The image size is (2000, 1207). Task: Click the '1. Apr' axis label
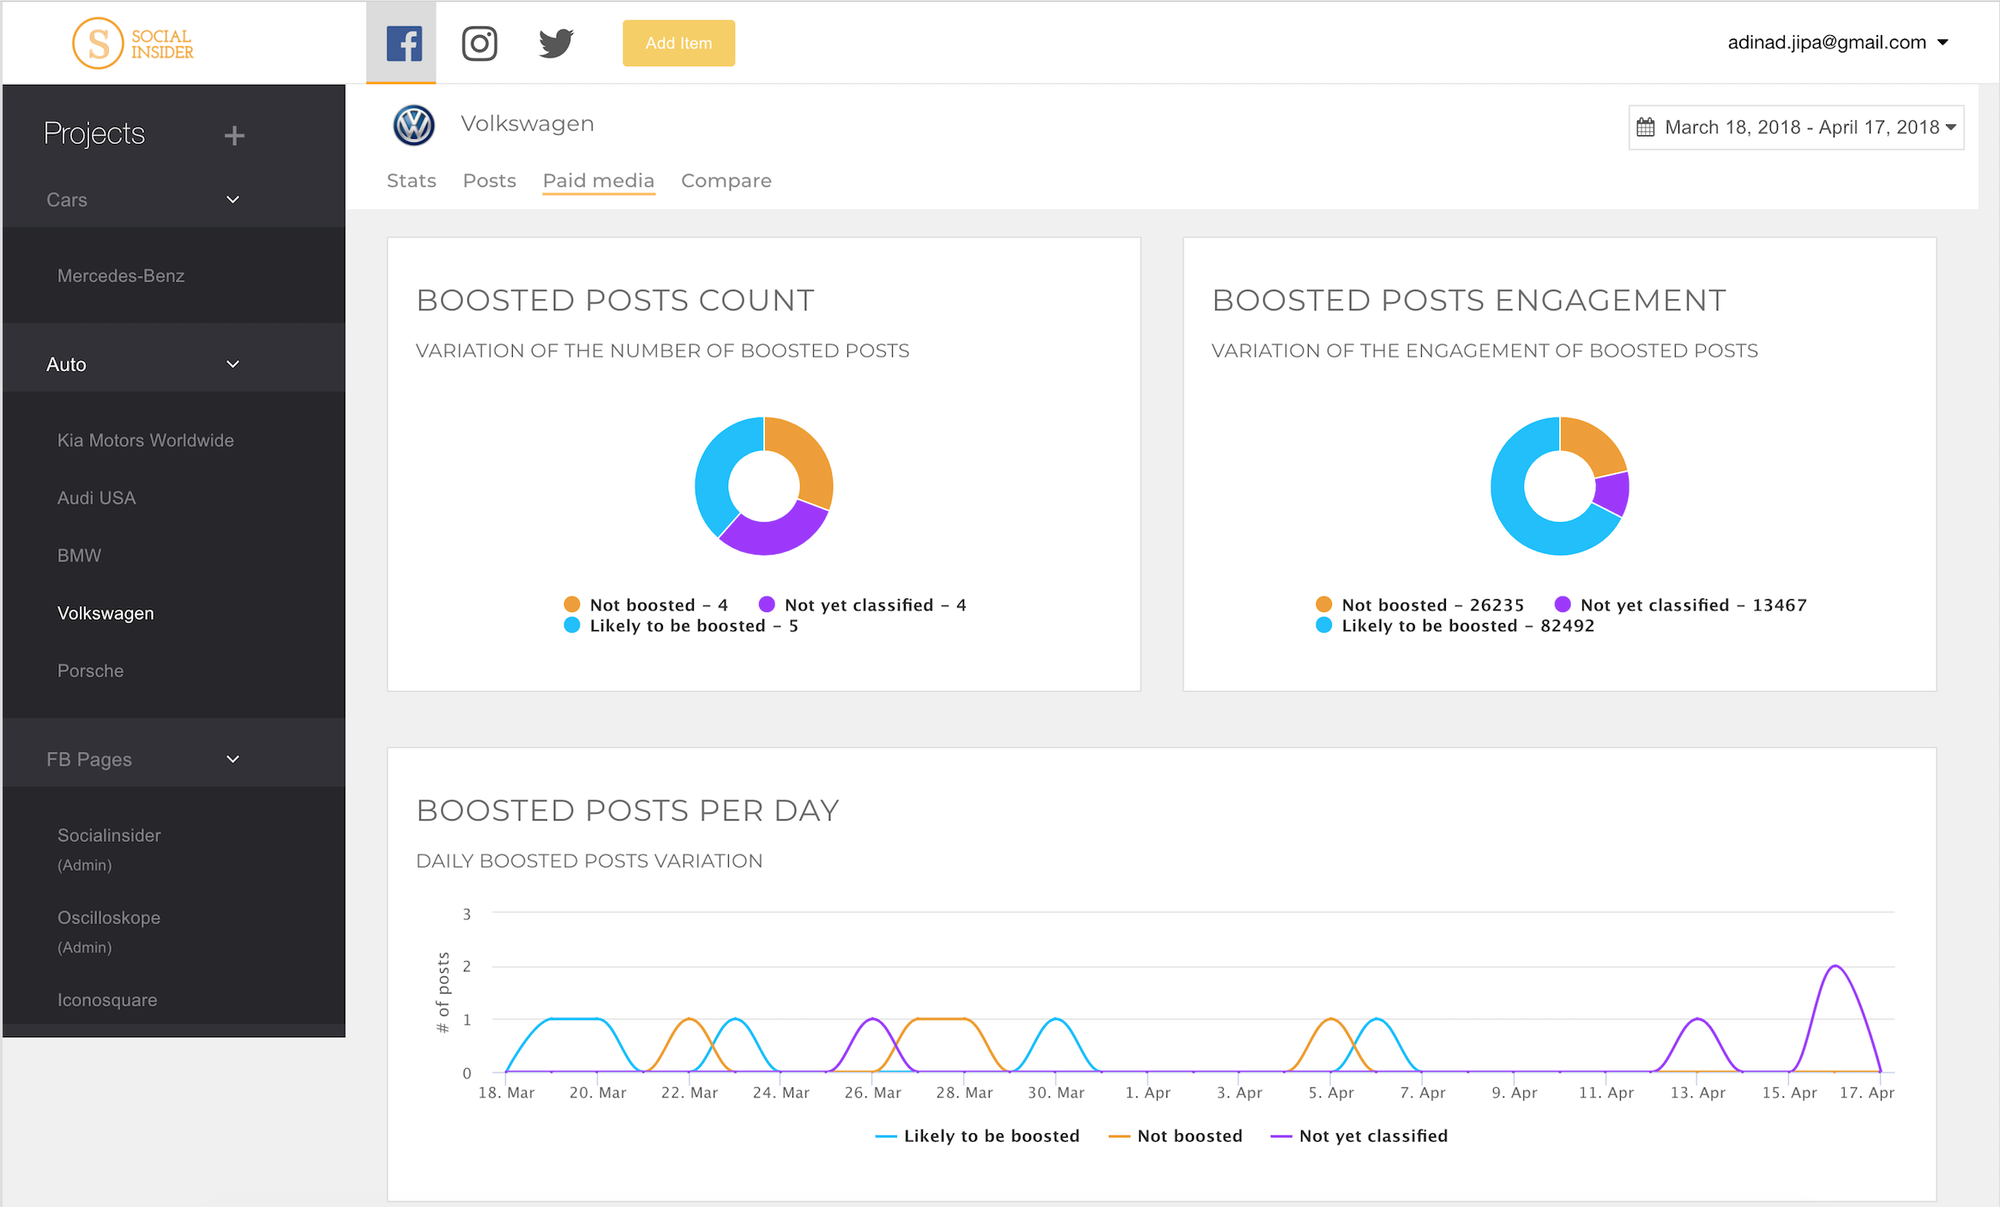click(1147, 1093)
